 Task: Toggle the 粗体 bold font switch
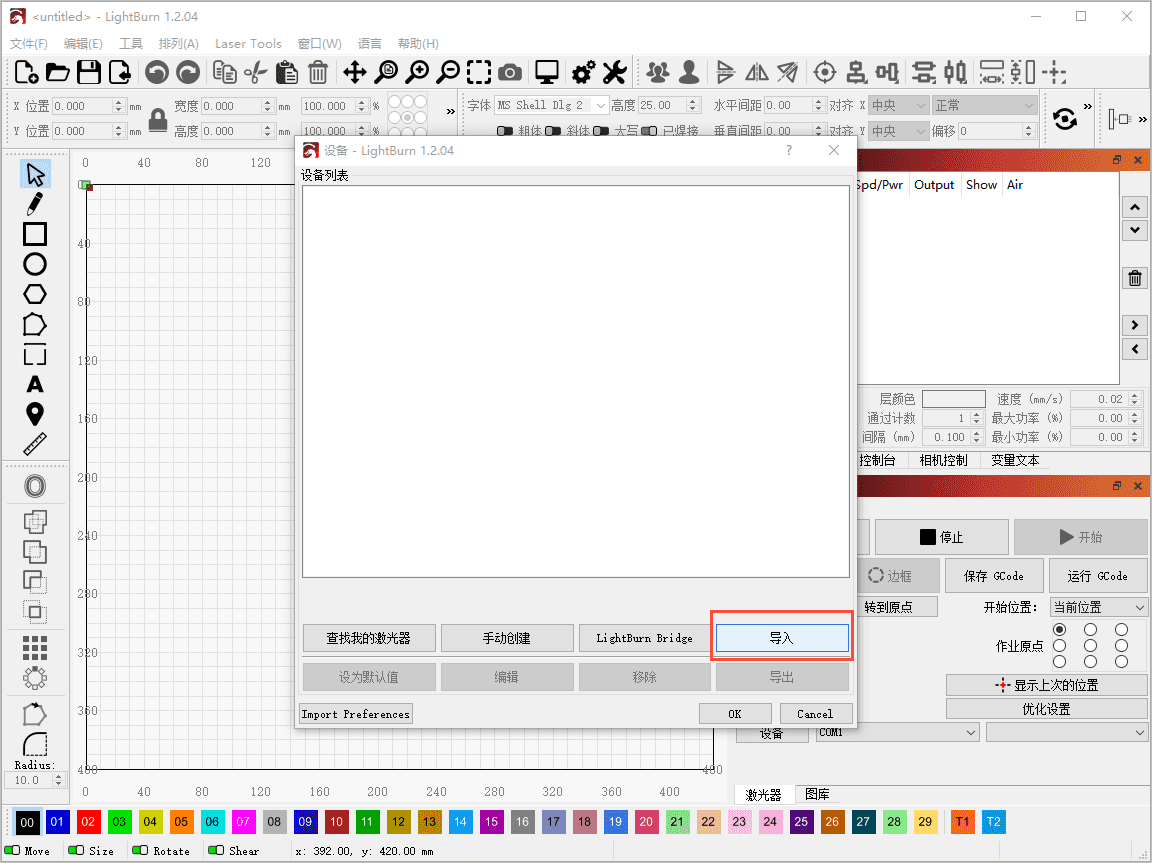pyautogui.click(x=505, y=131)
